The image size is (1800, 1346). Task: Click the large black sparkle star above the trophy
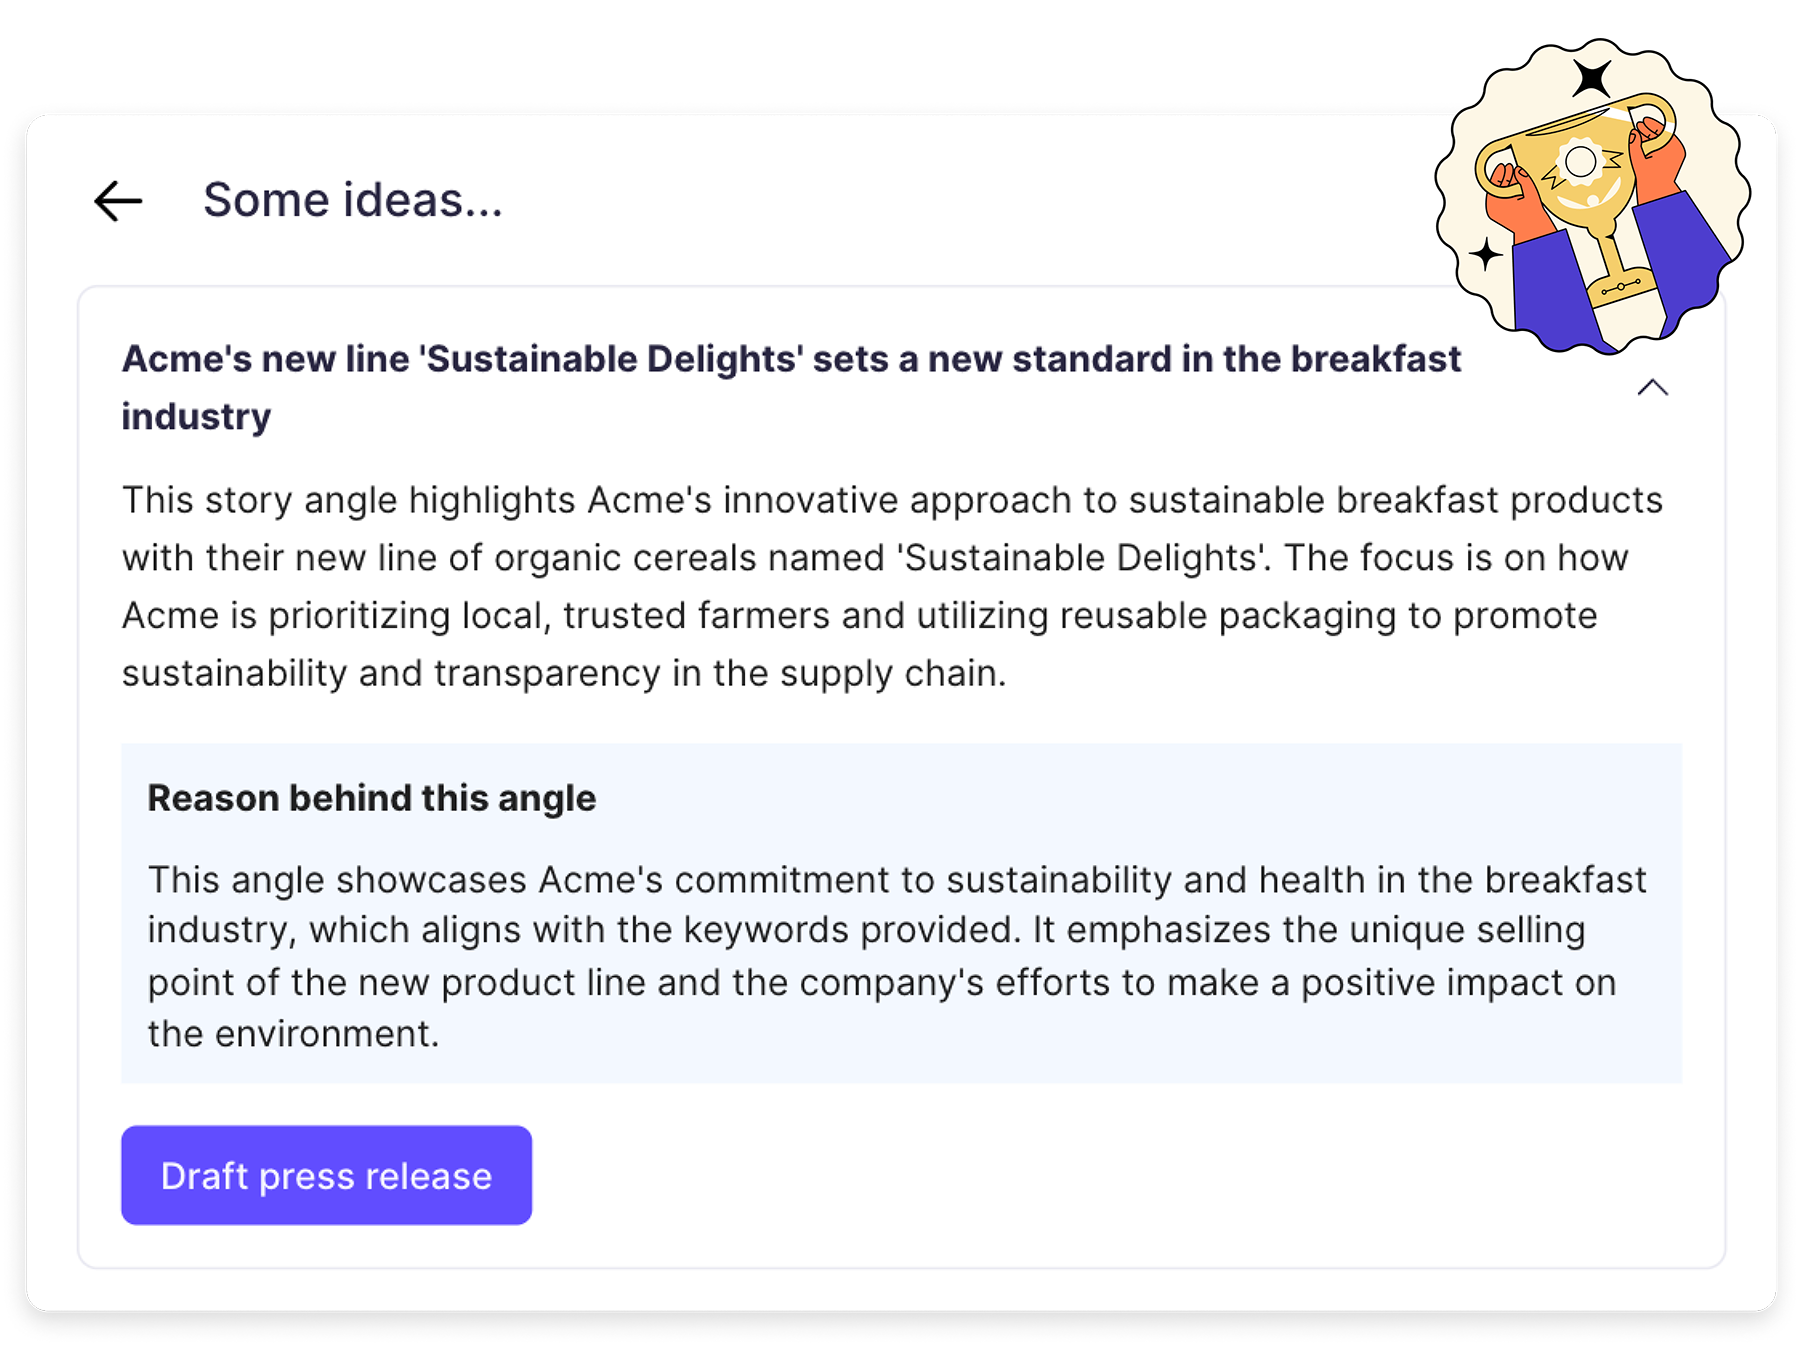[x=1590, y=77]
